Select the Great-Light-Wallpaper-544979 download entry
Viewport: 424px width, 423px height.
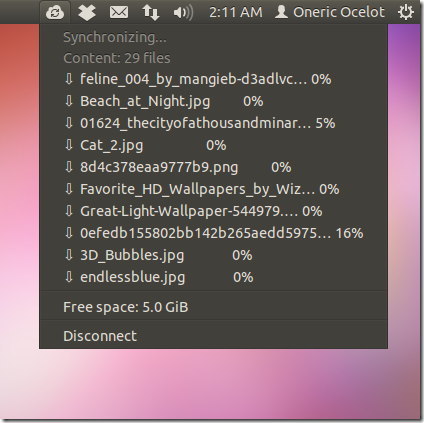pyautogui.click(x=213, y=211)
